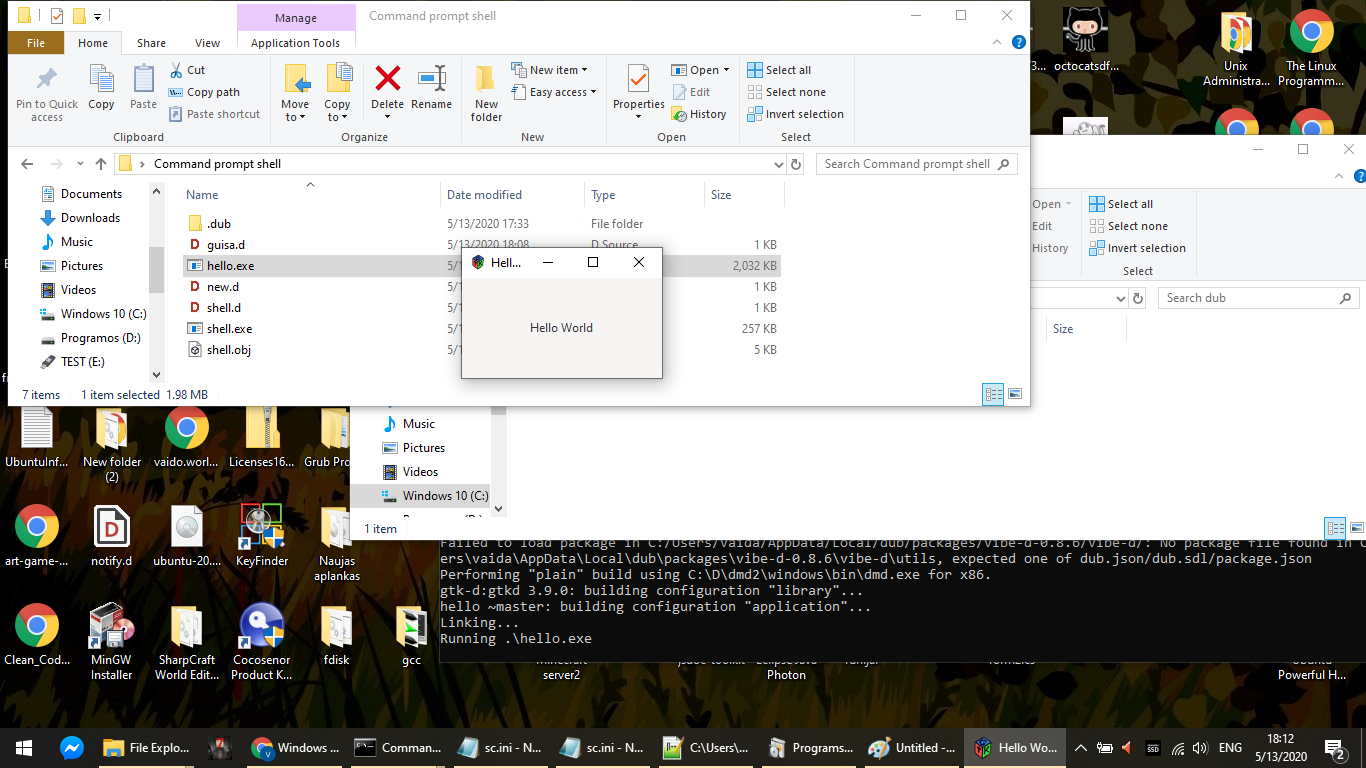
Task: Switch to the View ribbon tab
Action: (x=207, y=43)
